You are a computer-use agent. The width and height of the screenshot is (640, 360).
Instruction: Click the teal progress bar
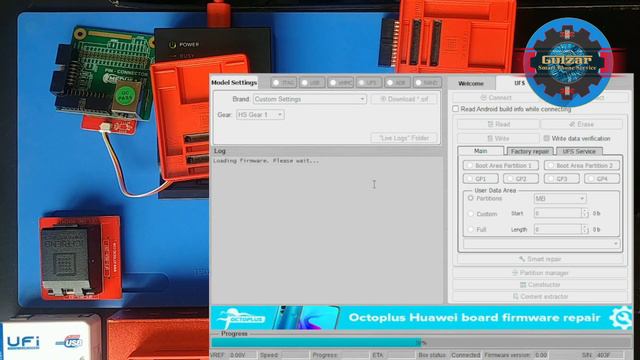(316, 343)
